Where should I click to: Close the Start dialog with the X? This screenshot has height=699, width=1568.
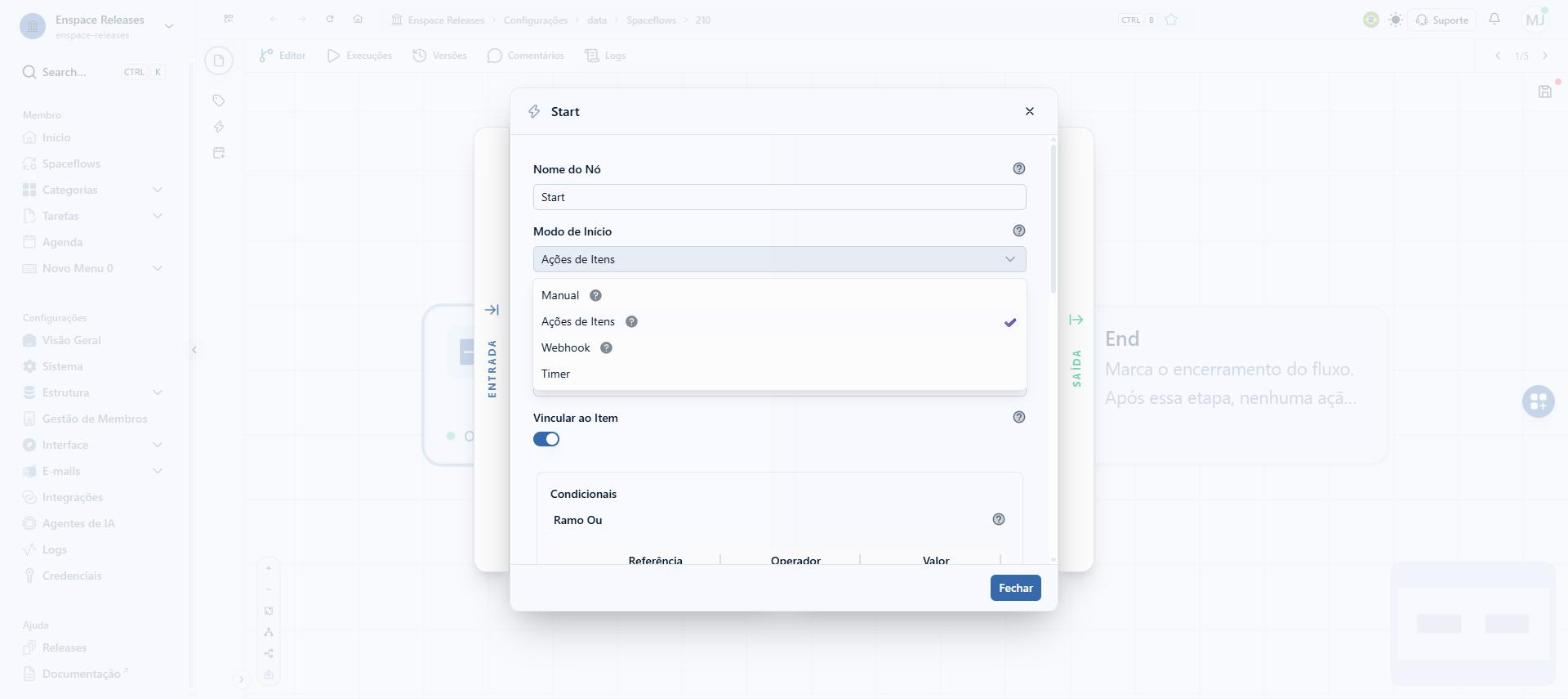[x=1029, y=111]
